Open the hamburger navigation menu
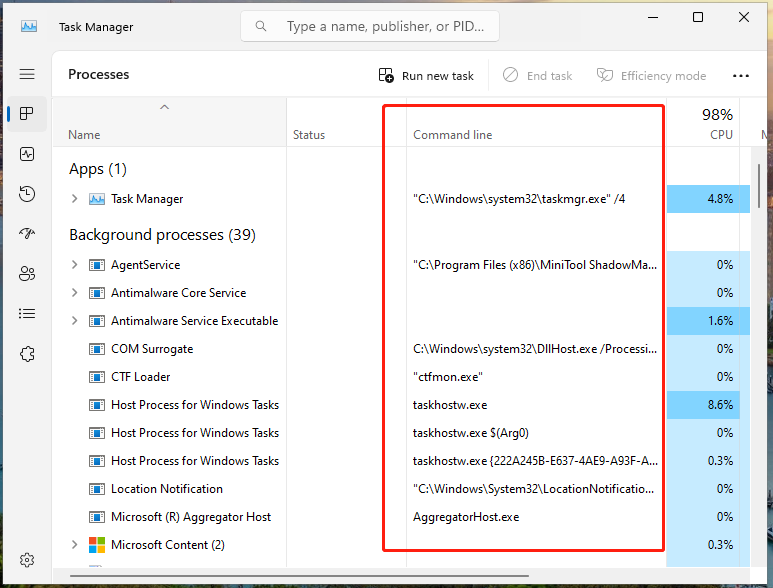The image size is (773, 588). coord(27,74)
